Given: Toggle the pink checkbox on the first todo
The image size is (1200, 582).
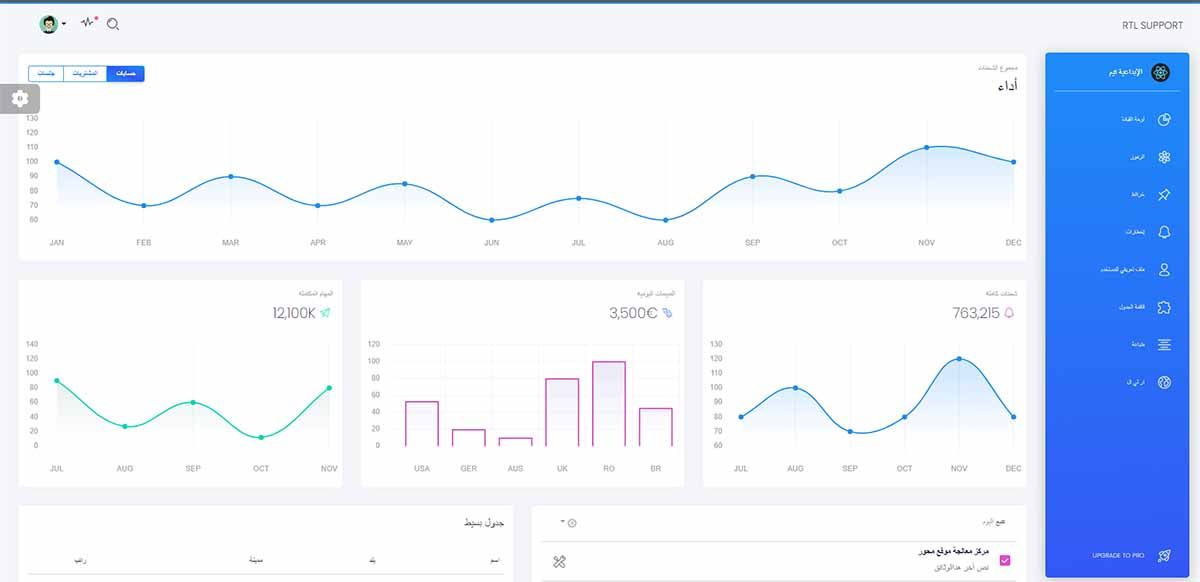Looking at the screenshot, I should (x=1007, y=559).
